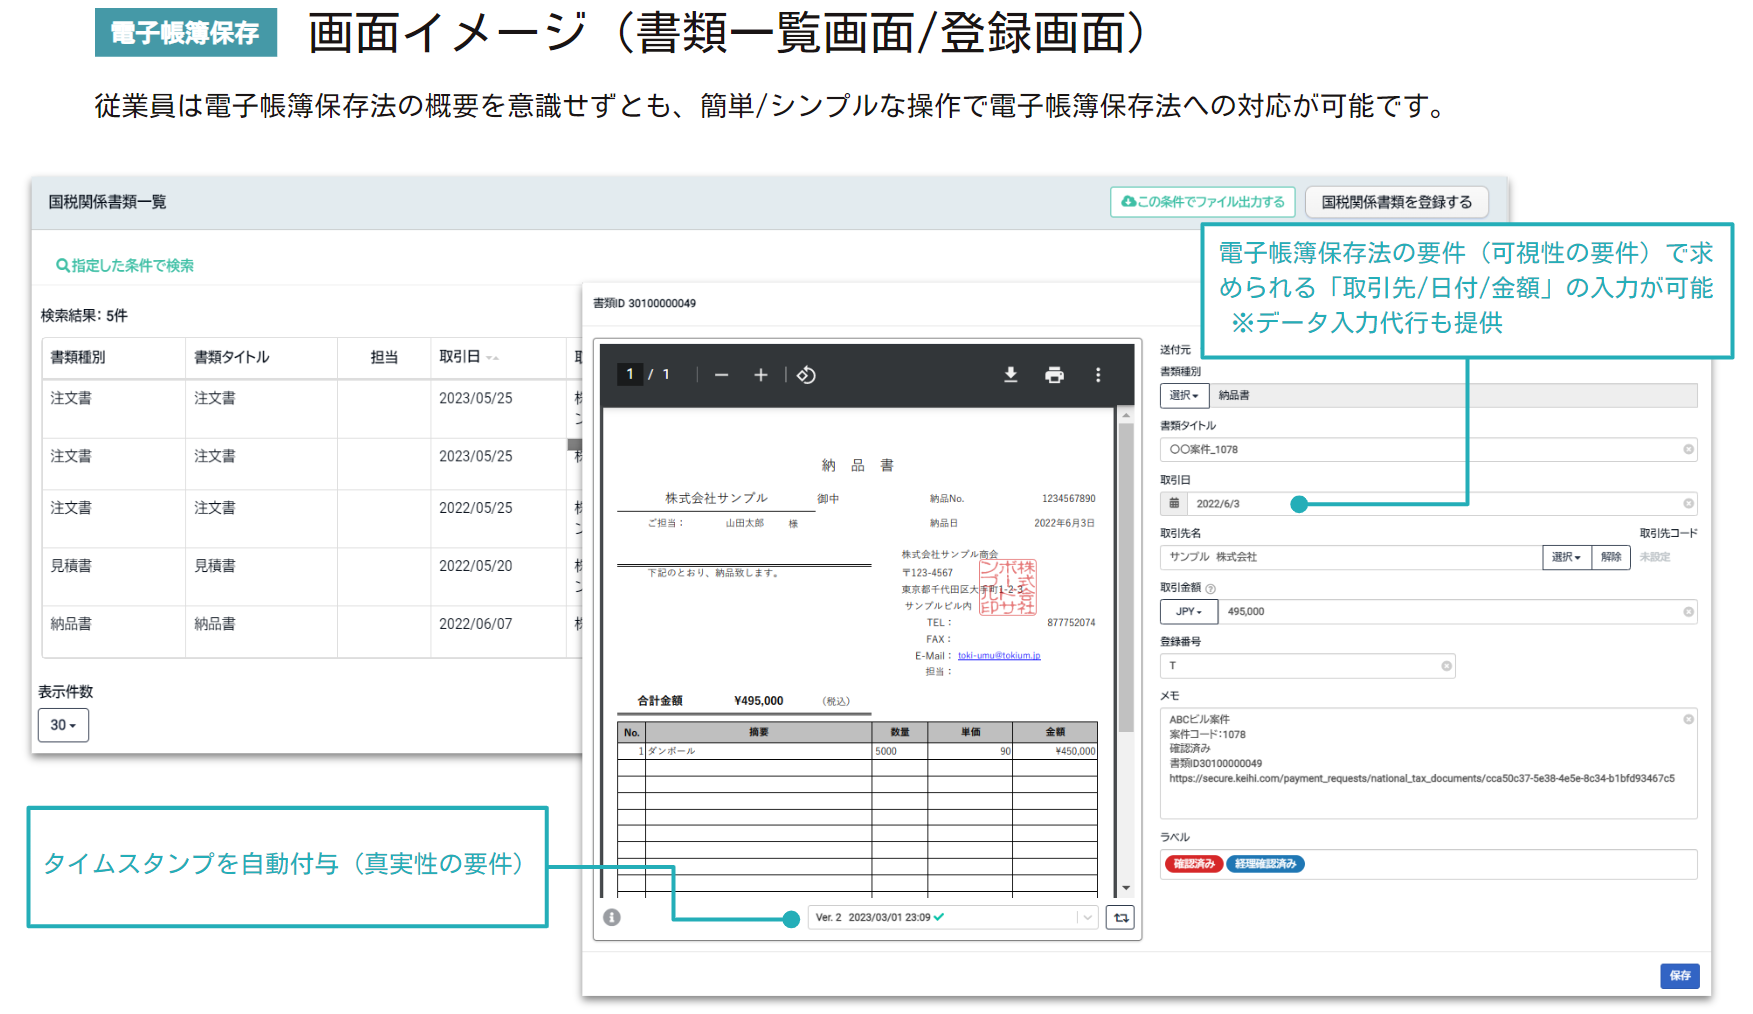
Task: Open the 表示件数 30 dropdown
Action: [63, 725]
